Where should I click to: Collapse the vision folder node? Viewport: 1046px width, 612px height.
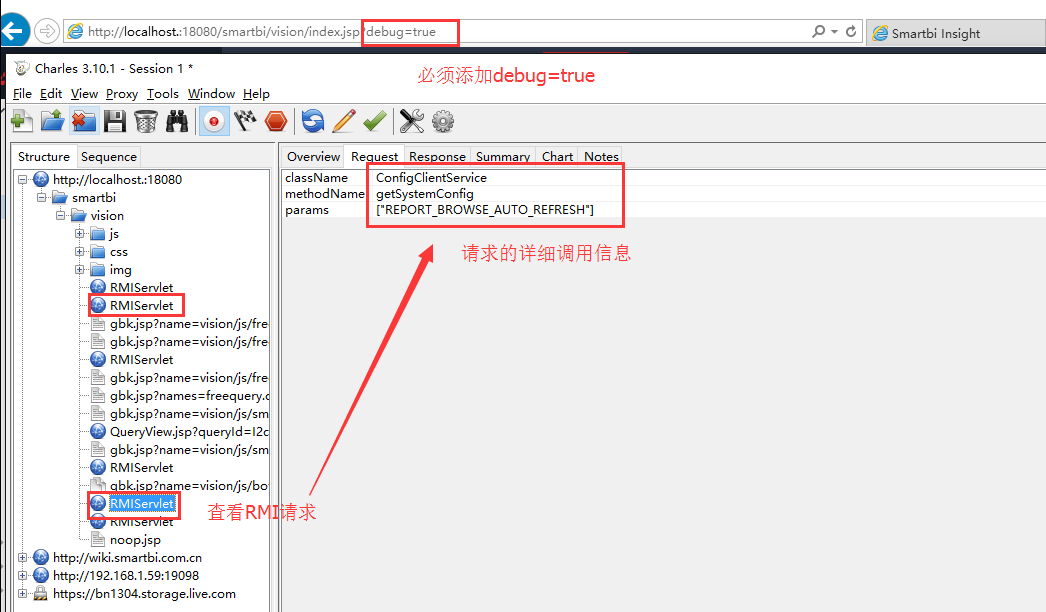(x=61, y=216)
